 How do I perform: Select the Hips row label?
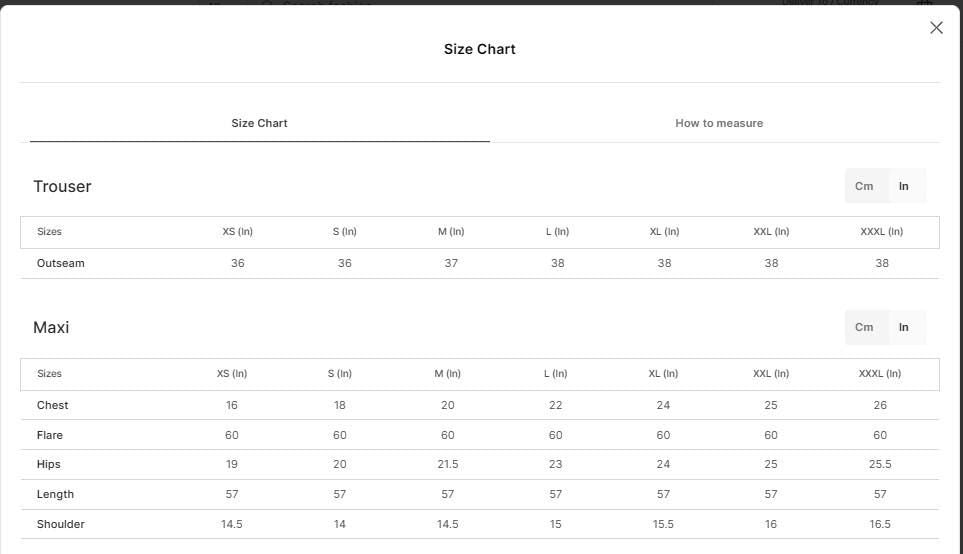[49, 464]
